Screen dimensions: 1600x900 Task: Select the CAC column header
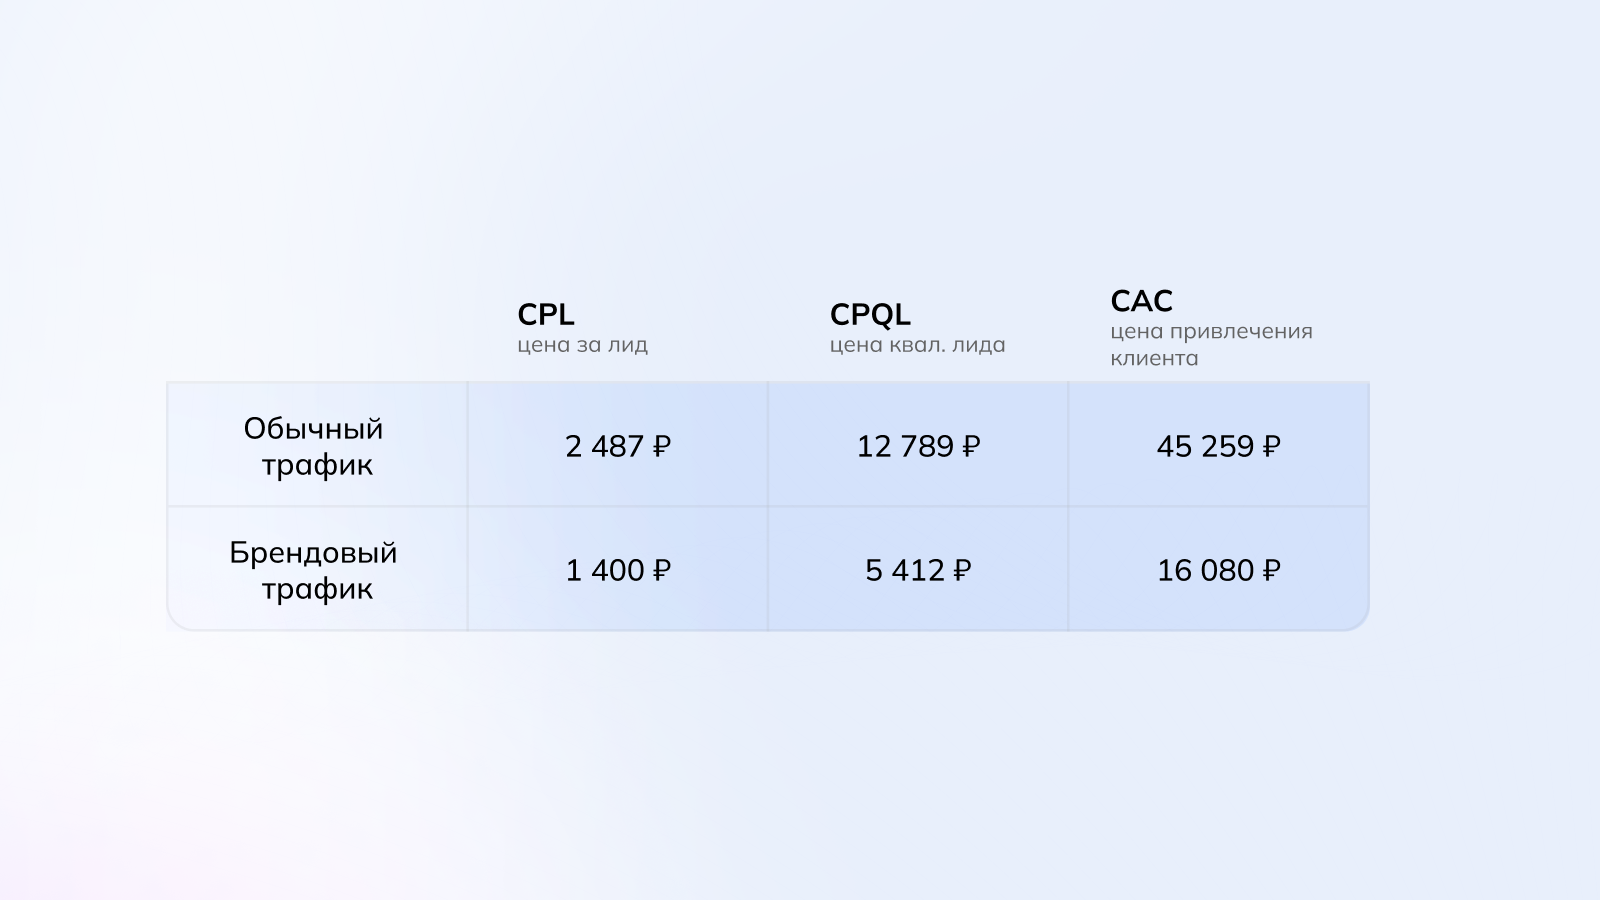pos(1141,301)
